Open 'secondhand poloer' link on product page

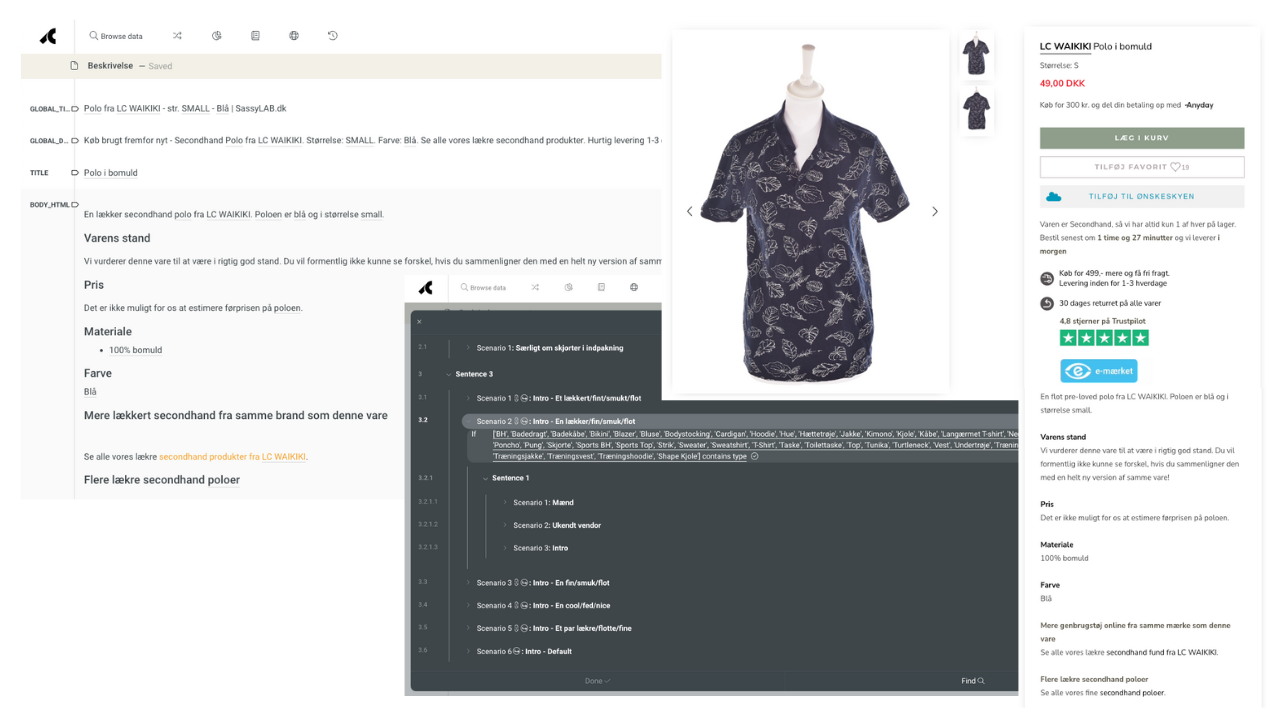(x=1132, y=693)
